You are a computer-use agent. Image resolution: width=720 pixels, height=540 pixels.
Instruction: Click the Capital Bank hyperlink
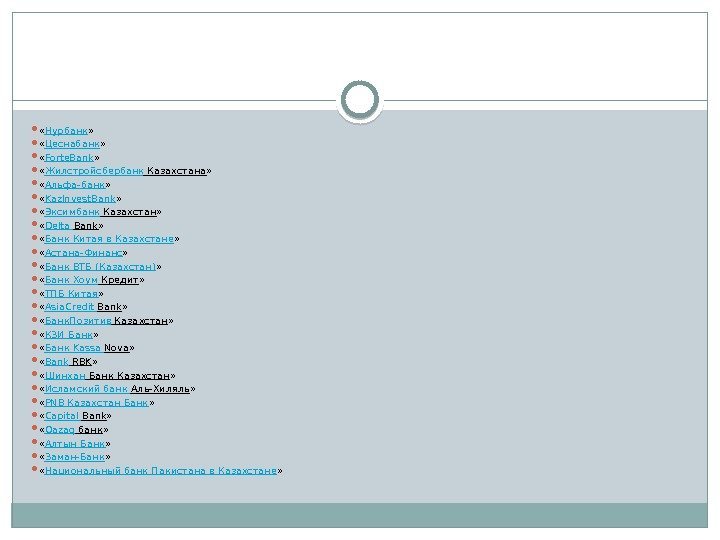(x=76, y=416)
